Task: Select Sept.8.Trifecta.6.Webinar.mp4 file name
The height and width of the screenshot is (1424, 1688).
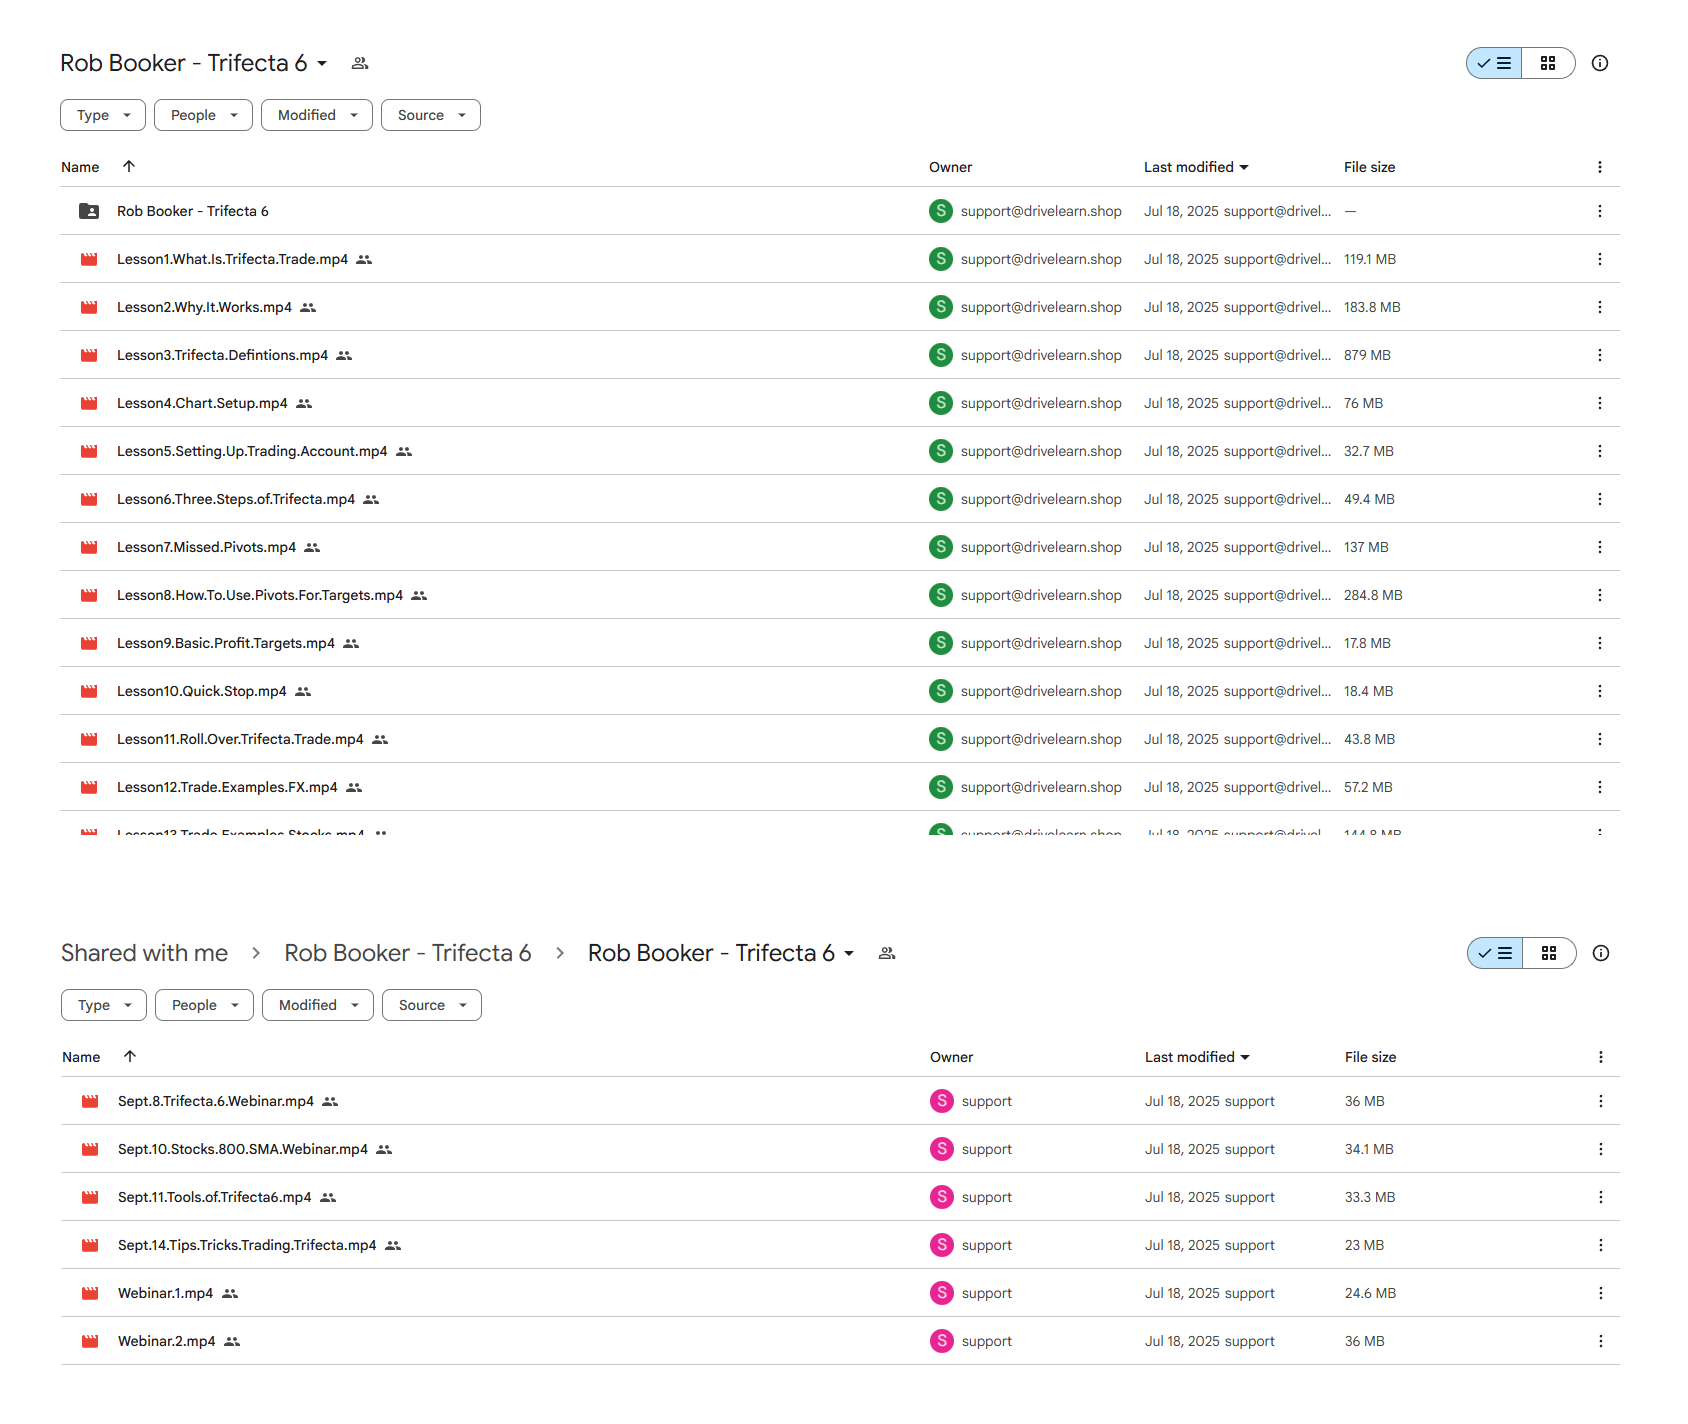Action: [216, 1101]
